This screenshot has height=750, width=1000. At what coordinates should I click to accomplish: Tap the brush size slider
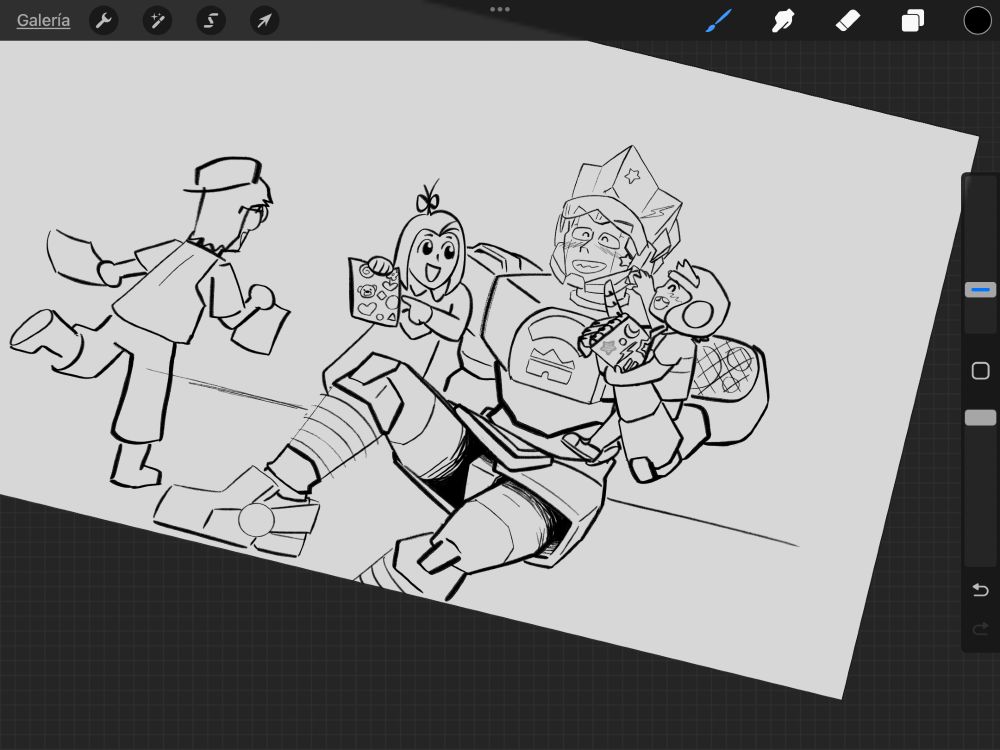[980, 290]
